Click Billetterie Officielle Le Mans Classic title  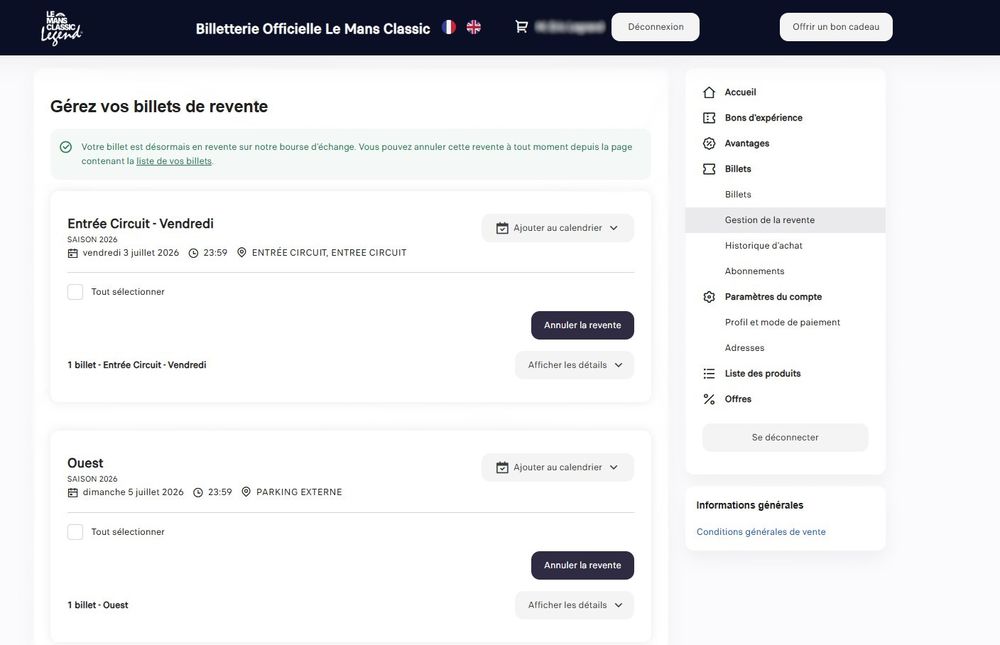coord(312,29)
